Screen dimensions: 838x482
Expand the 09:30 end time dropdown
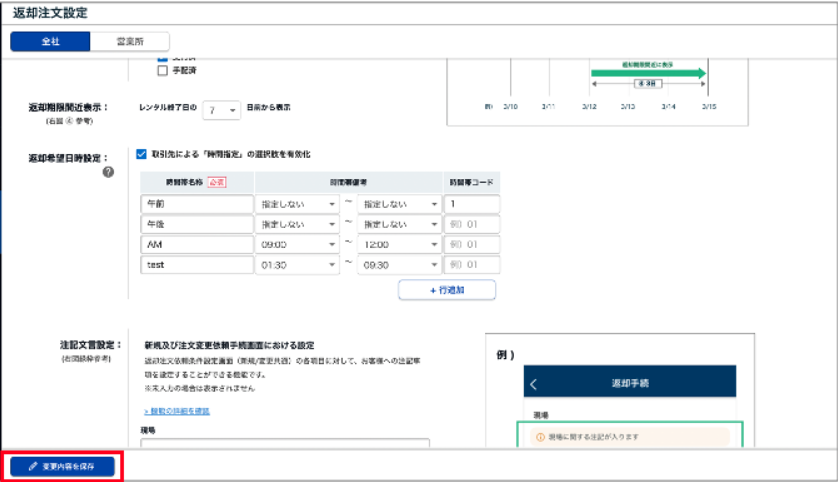(399, 265)
